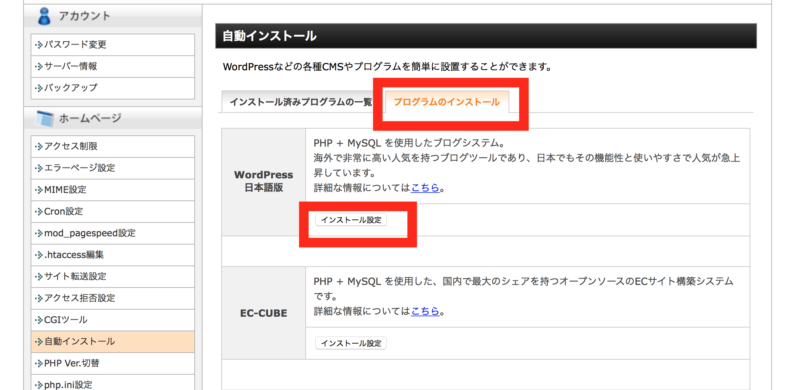Open .htaccess編集

tap(112, 255)
